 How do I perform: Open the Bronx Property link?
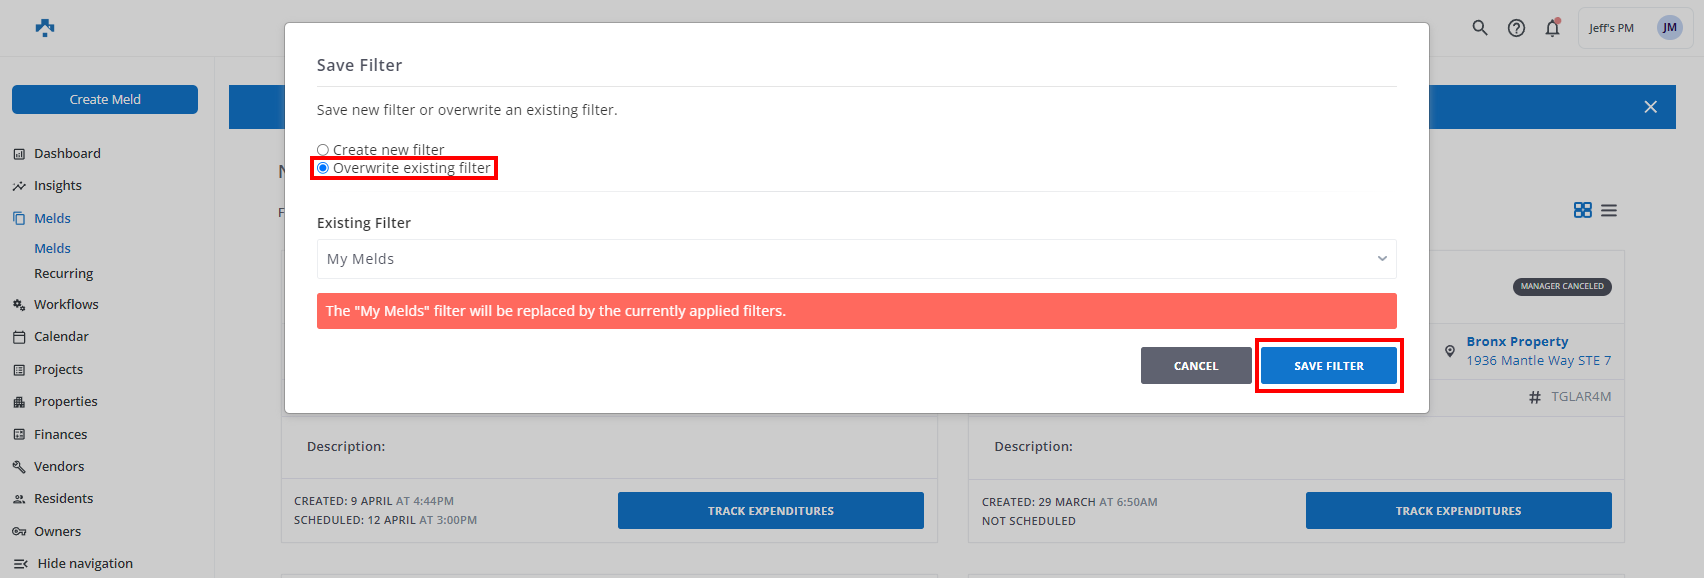pos(1516,341)
